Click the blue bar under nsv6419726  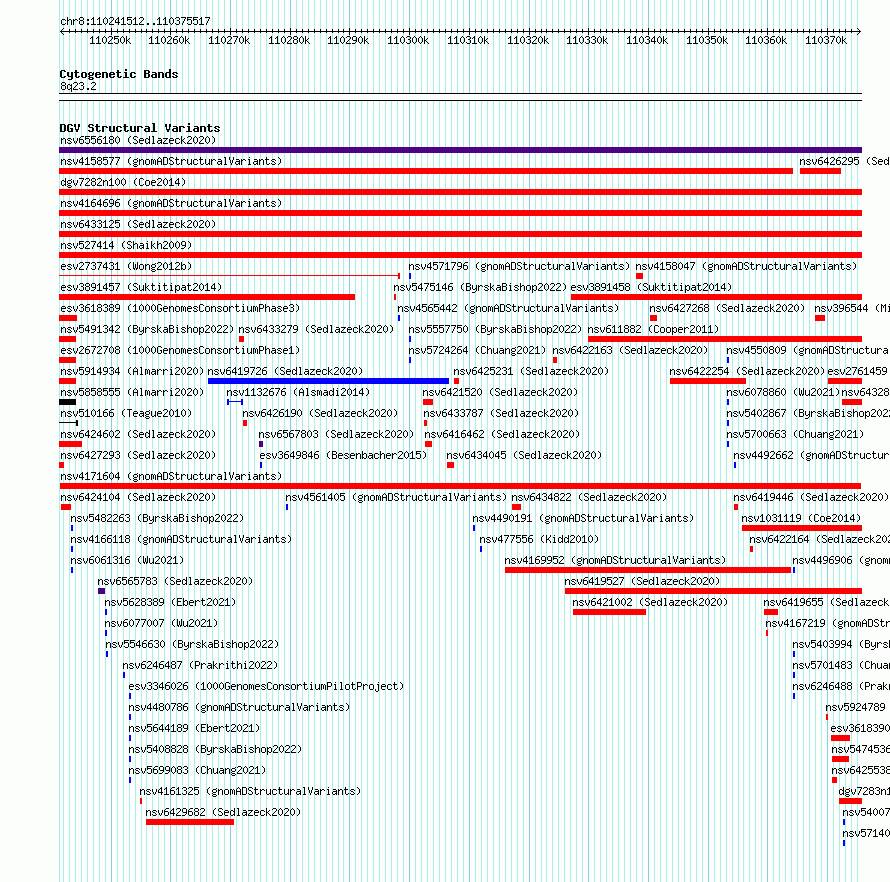[329, 381]
